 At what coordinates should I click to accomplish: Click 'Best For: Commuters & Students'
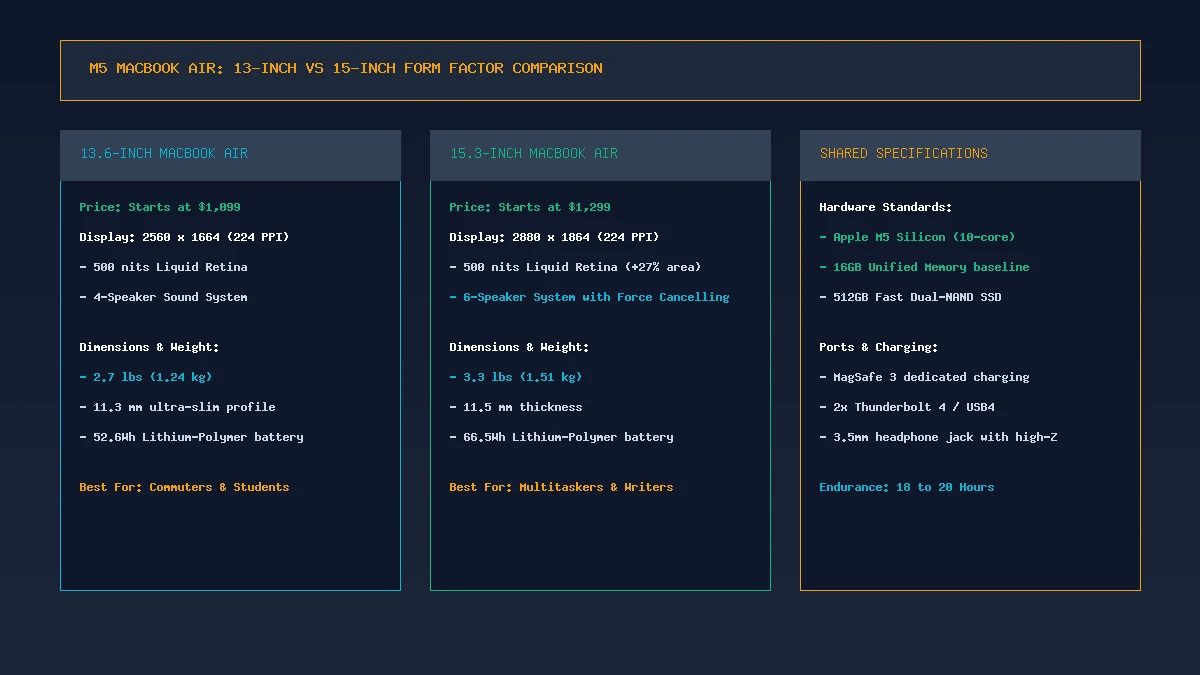184,487
